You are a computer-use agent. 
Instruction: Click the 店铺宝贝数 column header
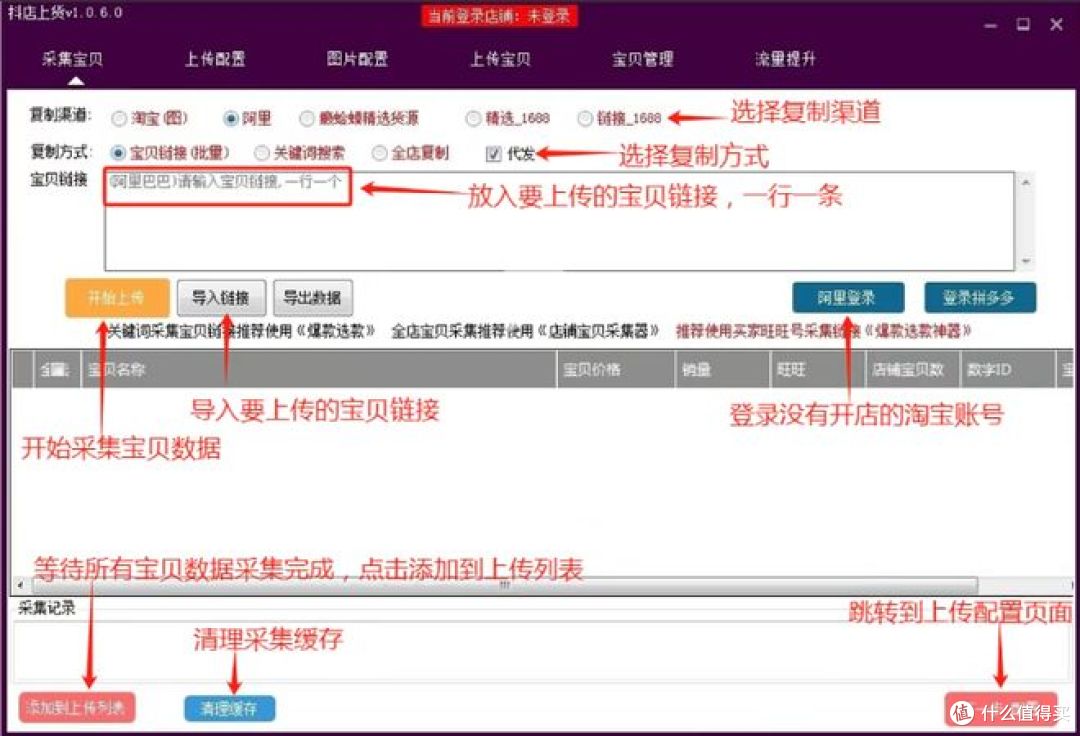[913, 370]
